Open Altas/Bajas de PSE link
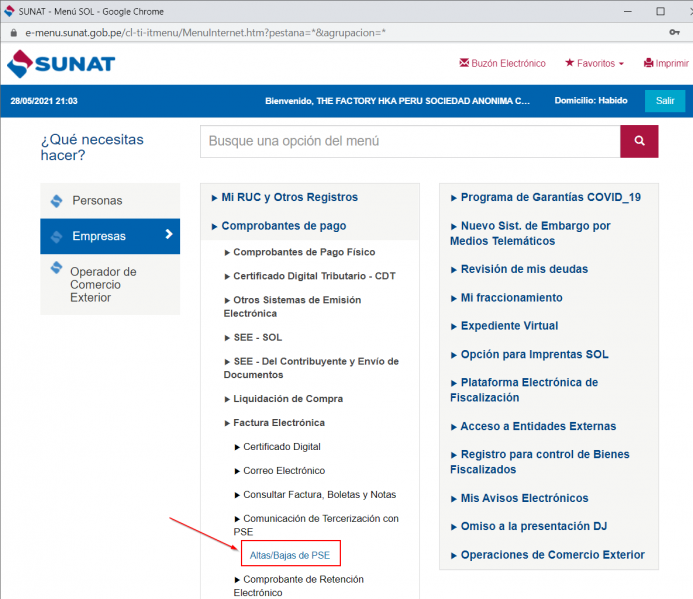693x599 pixels. (x=290, y=555)
